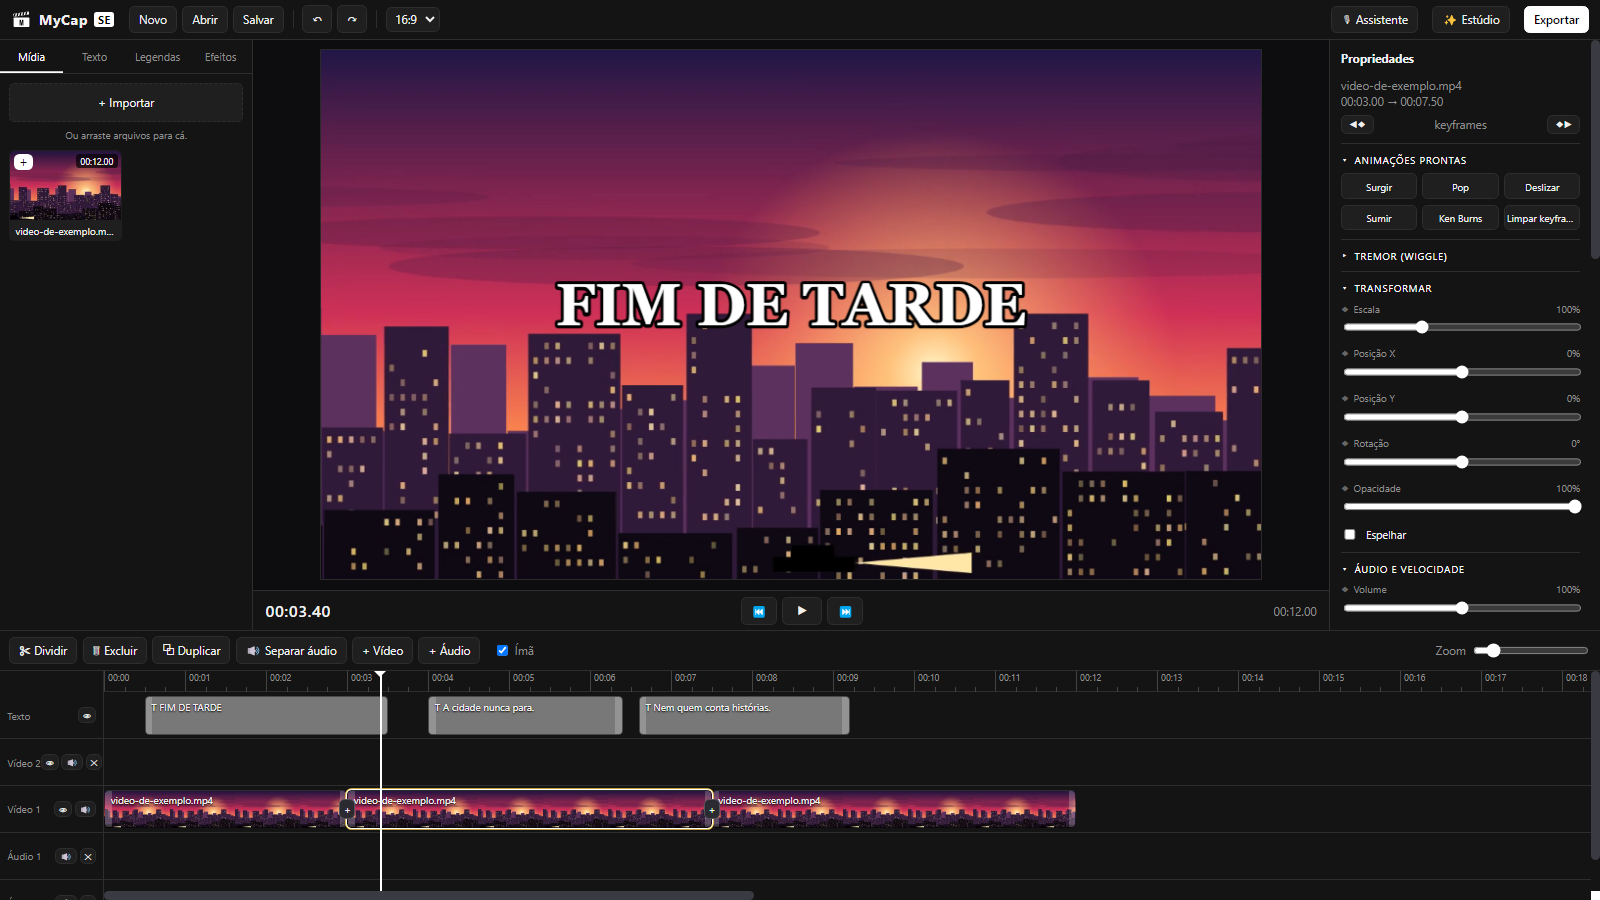
Task: Skip to start of video
Action: (x=759, y=611)
